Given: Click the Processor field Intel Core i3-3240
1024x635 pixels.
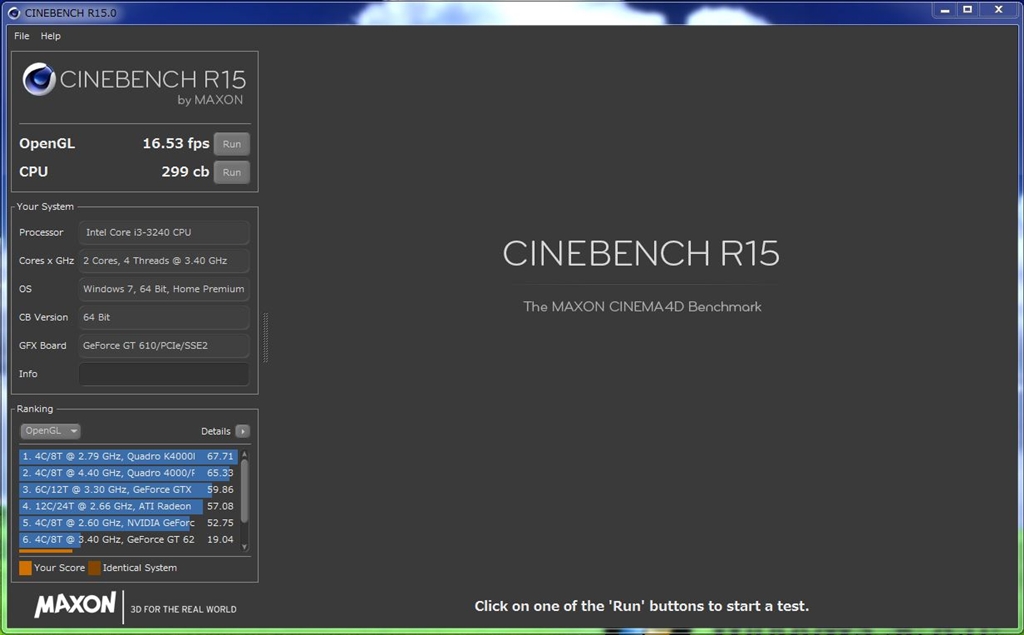Looking at the screenshot, I should pyautogui.click(x=163, y=232).
